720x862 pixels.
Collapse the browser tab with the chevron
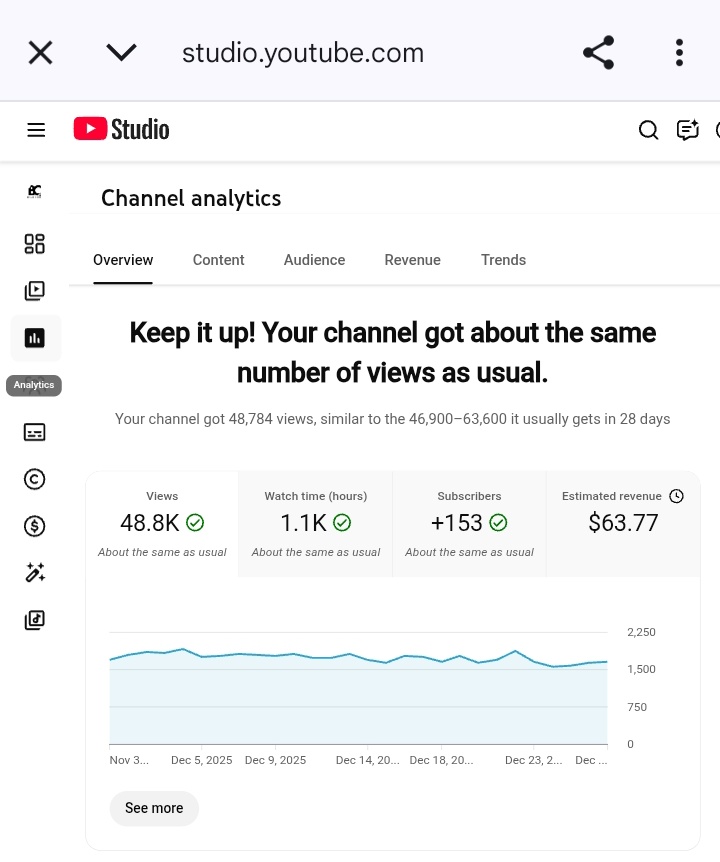coord(121,52)
